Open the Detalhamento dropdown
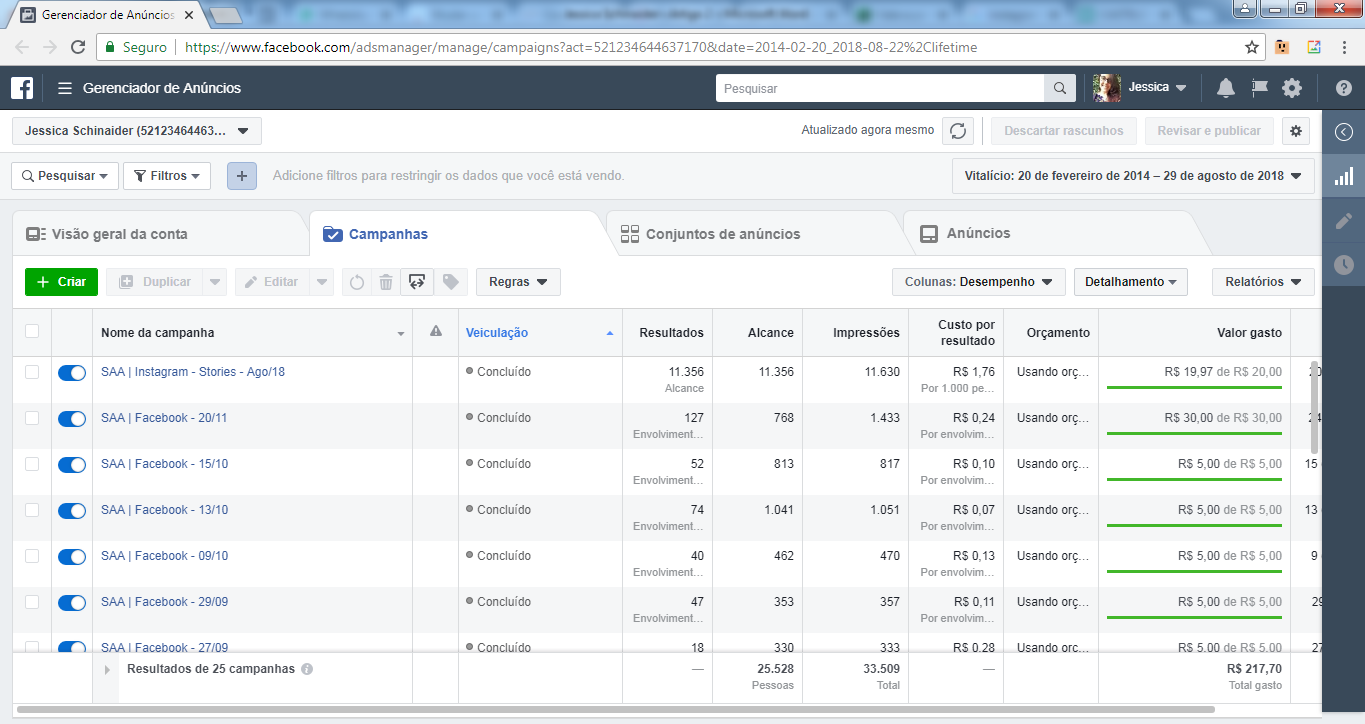Viewport: 1365px width, 724px height. [1131, 282]
